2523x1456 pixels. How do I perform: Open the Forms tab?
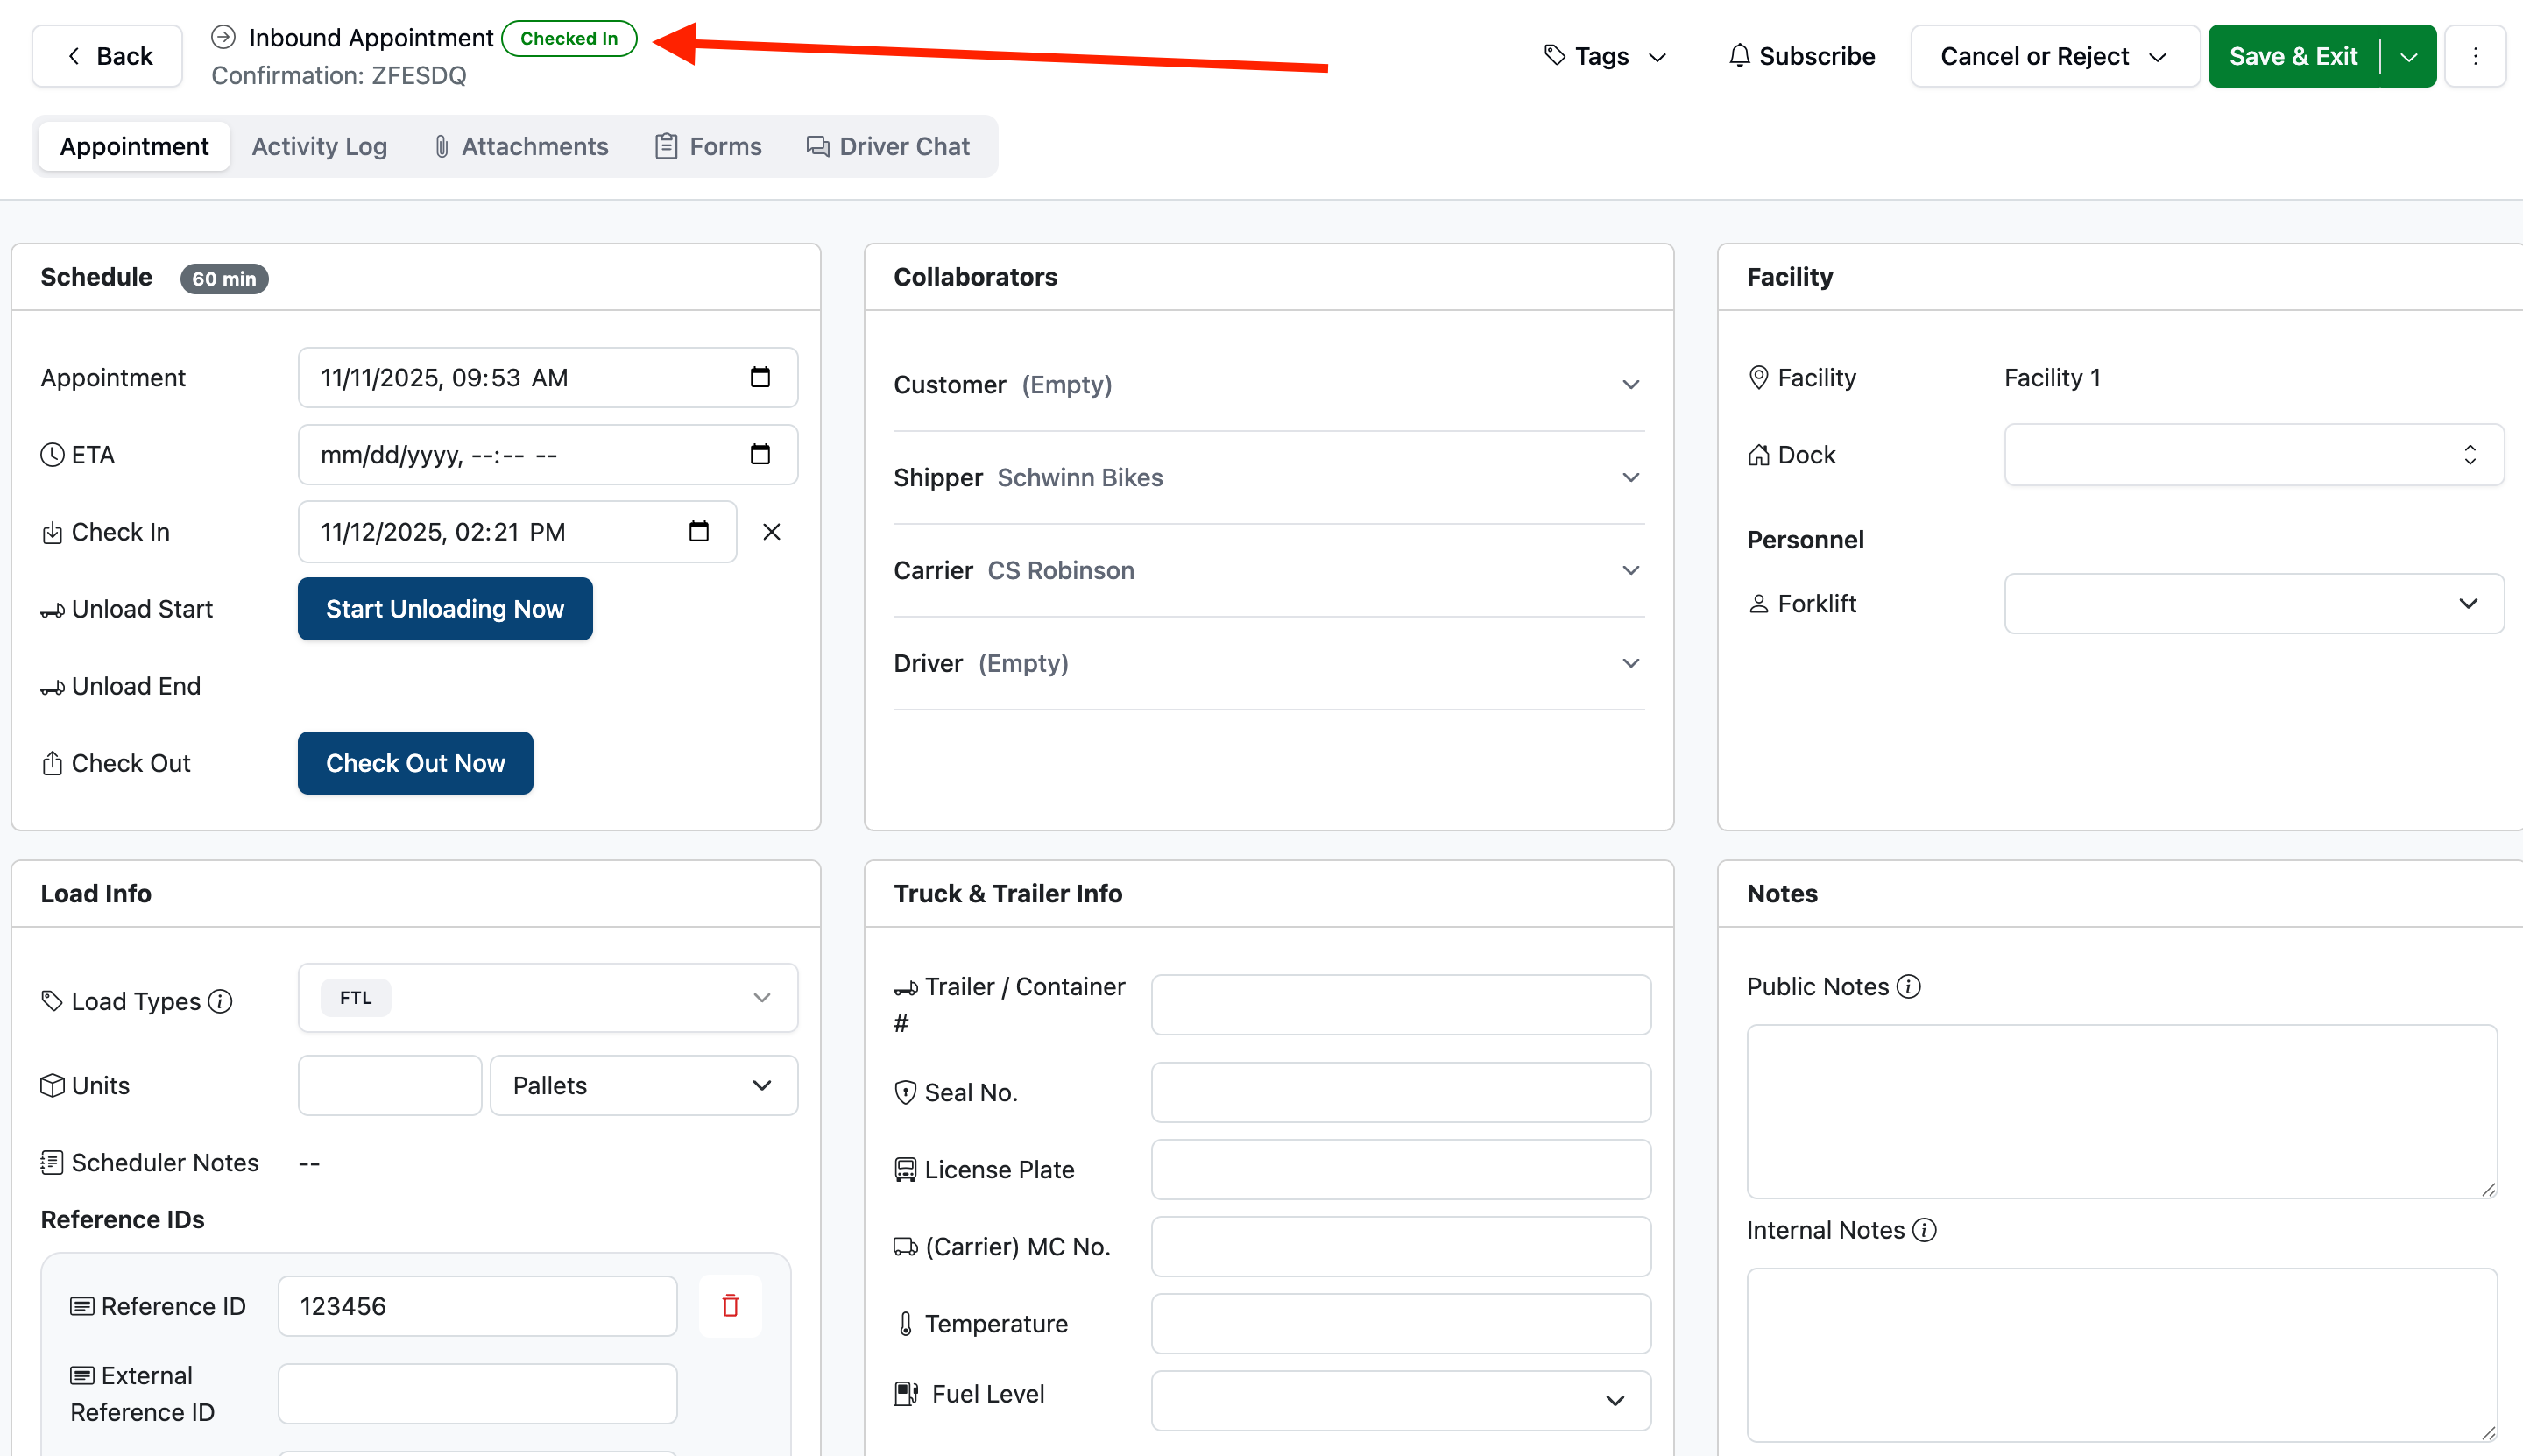click(708, 146)
